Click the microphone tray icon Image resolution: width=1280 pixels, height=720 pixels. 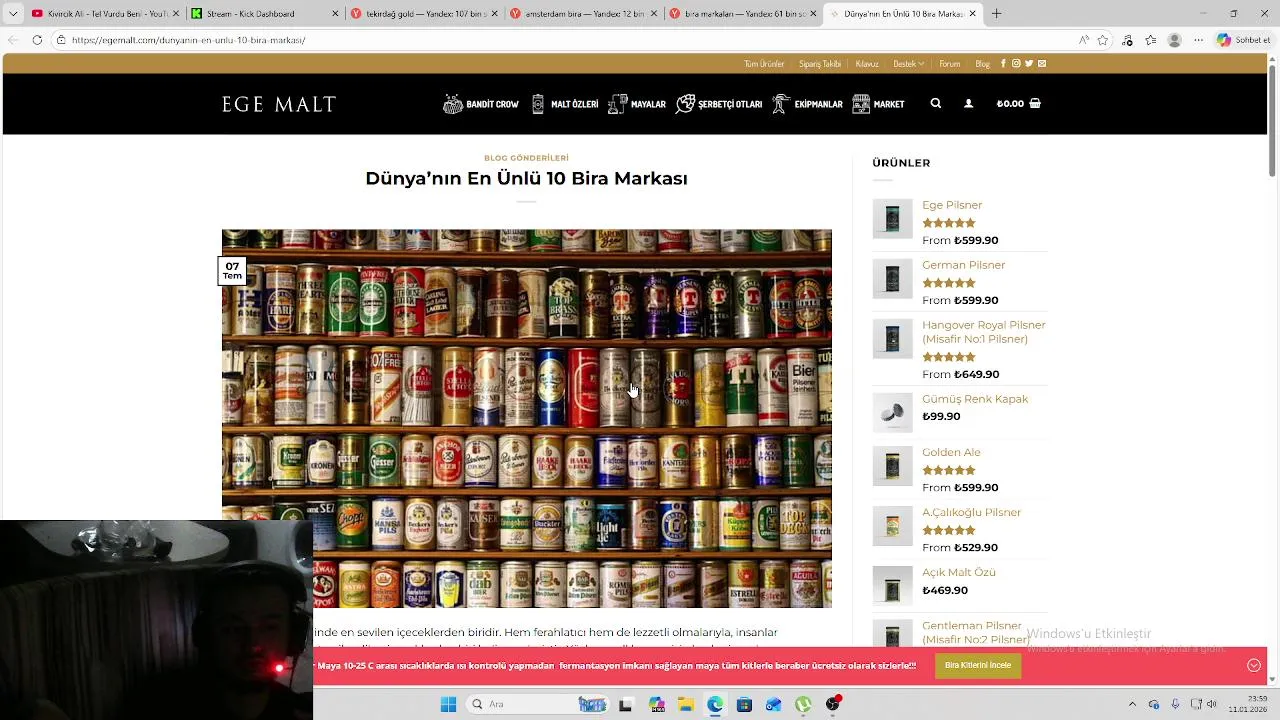[x=1175, y=704]
